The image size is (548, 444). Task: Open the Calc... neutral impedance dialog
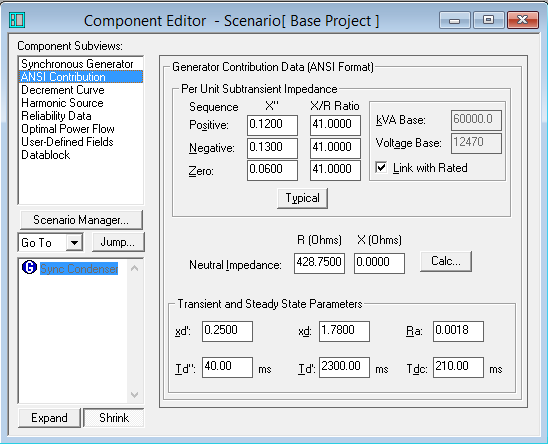click(446, 261)
